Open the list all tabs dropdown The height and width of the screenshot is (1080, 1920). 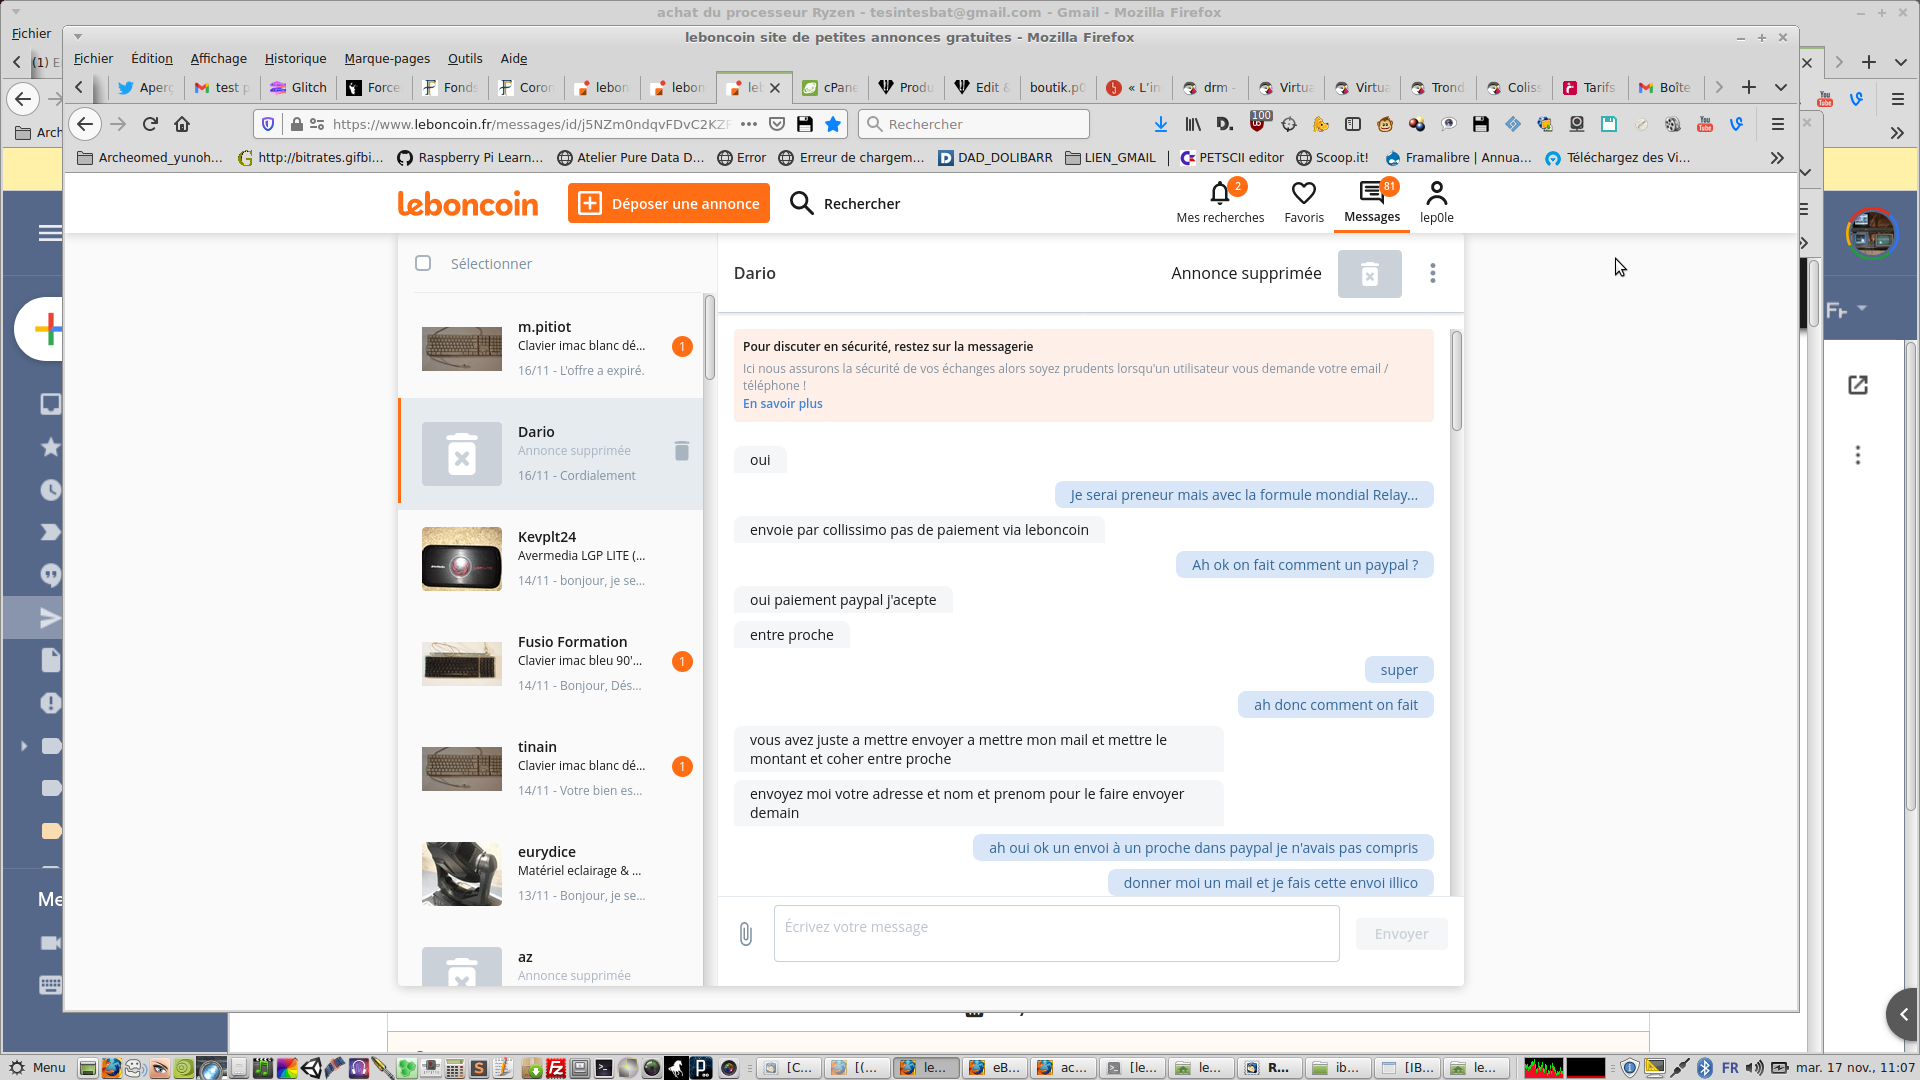pos(1781,88)
